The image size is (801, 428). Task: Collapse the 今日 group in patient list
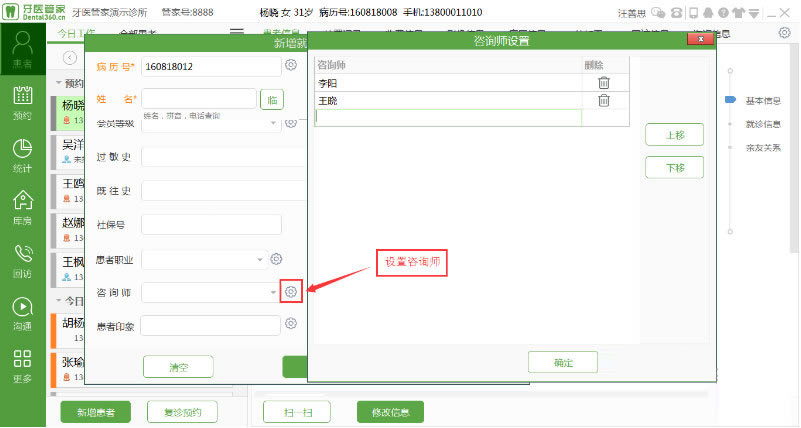coord(59,300)
